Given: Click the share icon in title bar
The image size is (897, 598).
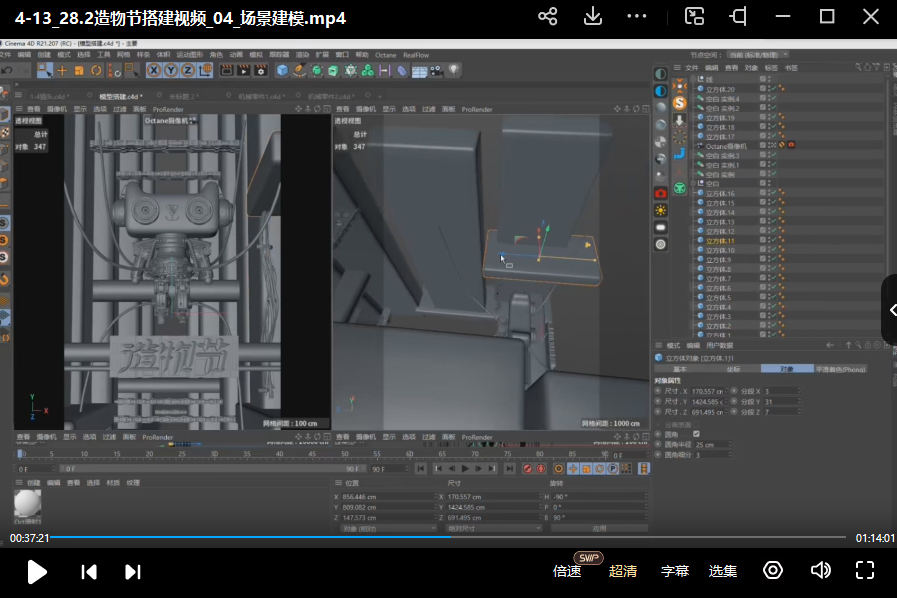Looking at the screenshot, I should pyautogui.click(x=547, y=16).
